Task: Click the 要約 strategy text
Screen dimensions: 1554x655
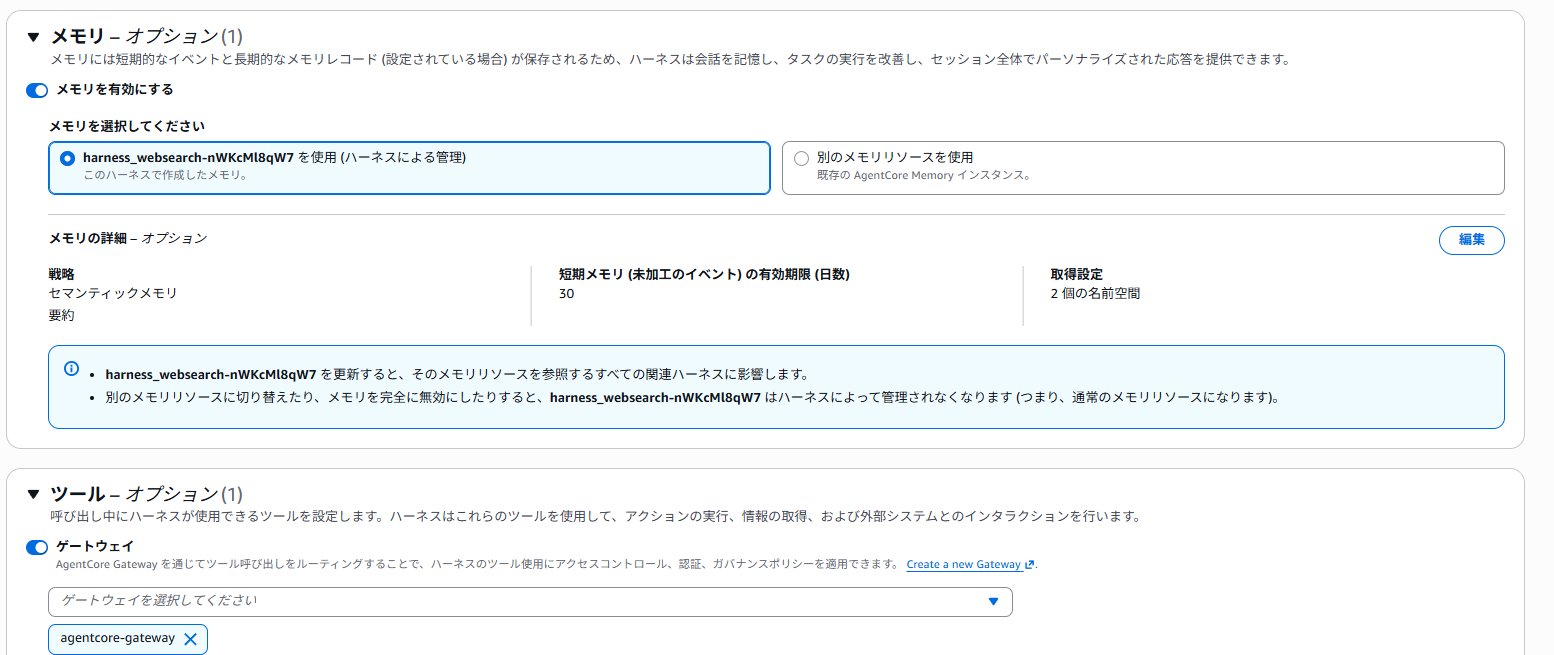Action: [x=62, y=316]
